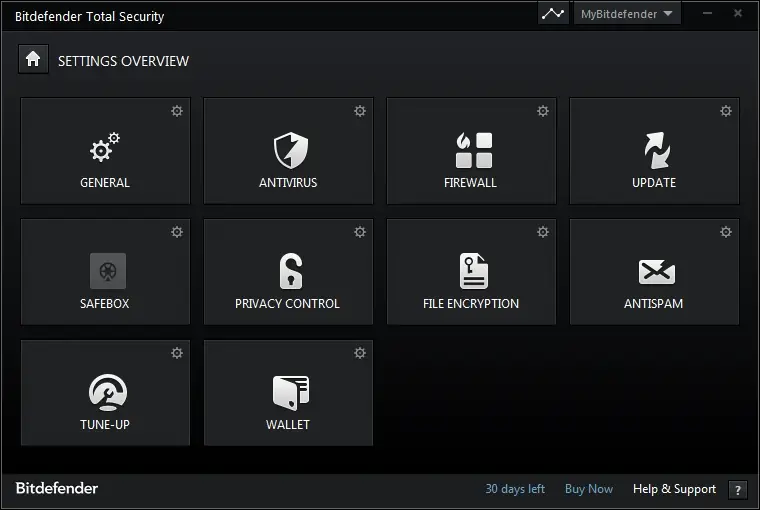Open the Firewall module icon

(x=473, y=150)
